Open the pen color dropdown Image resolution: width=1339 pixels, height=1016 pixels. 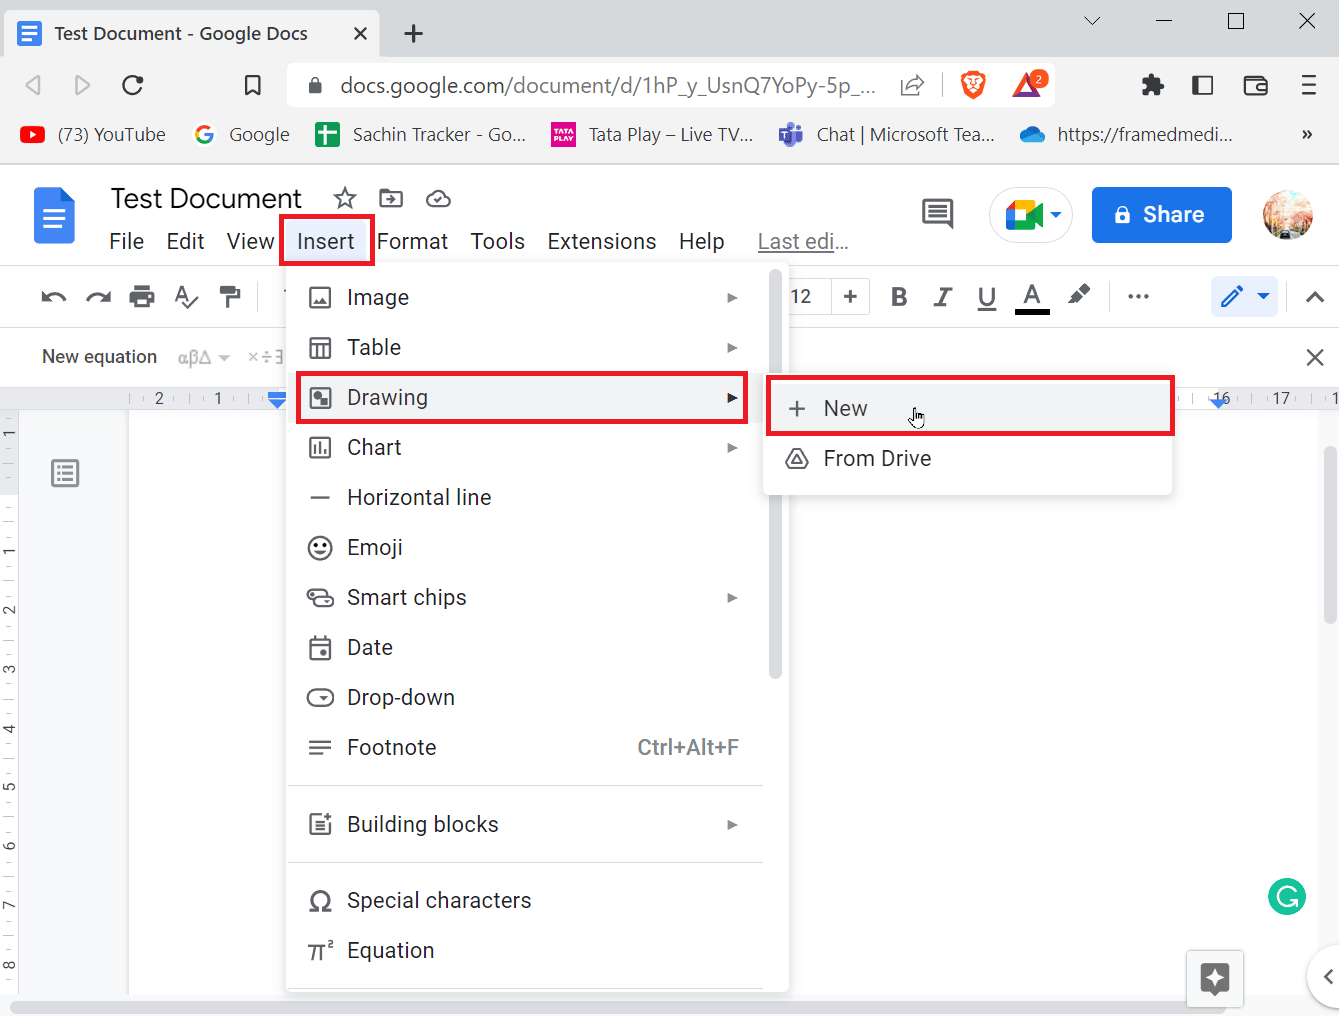(1262, 296)
